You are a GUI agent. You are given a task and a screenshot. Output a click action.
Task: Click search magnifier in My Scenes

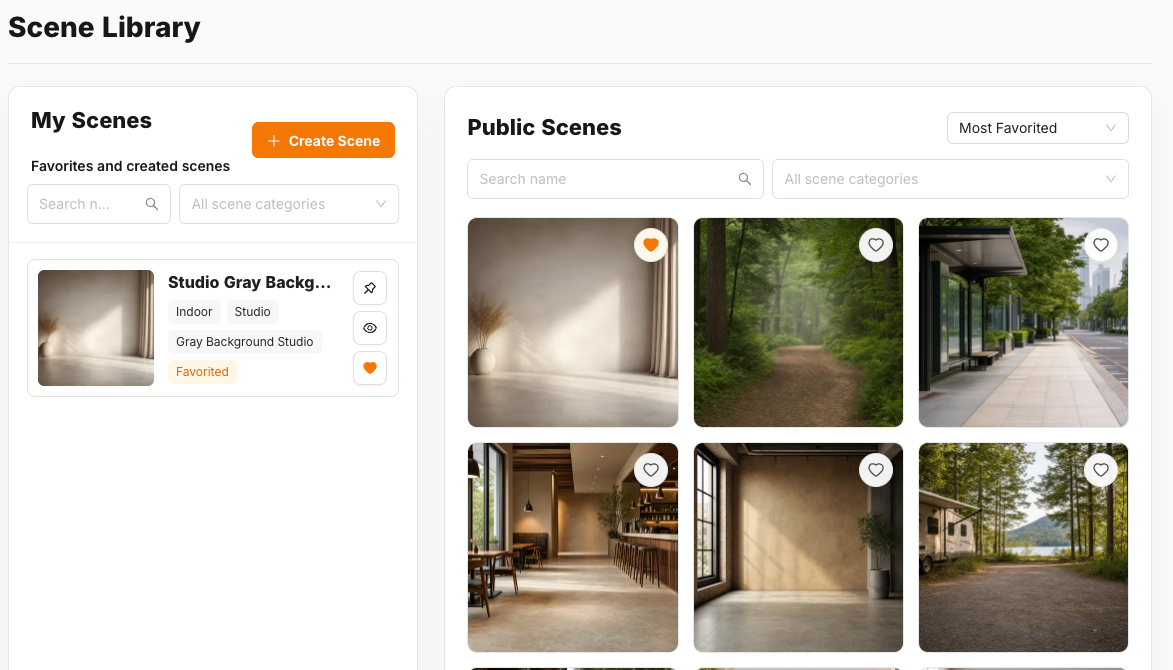152,204
